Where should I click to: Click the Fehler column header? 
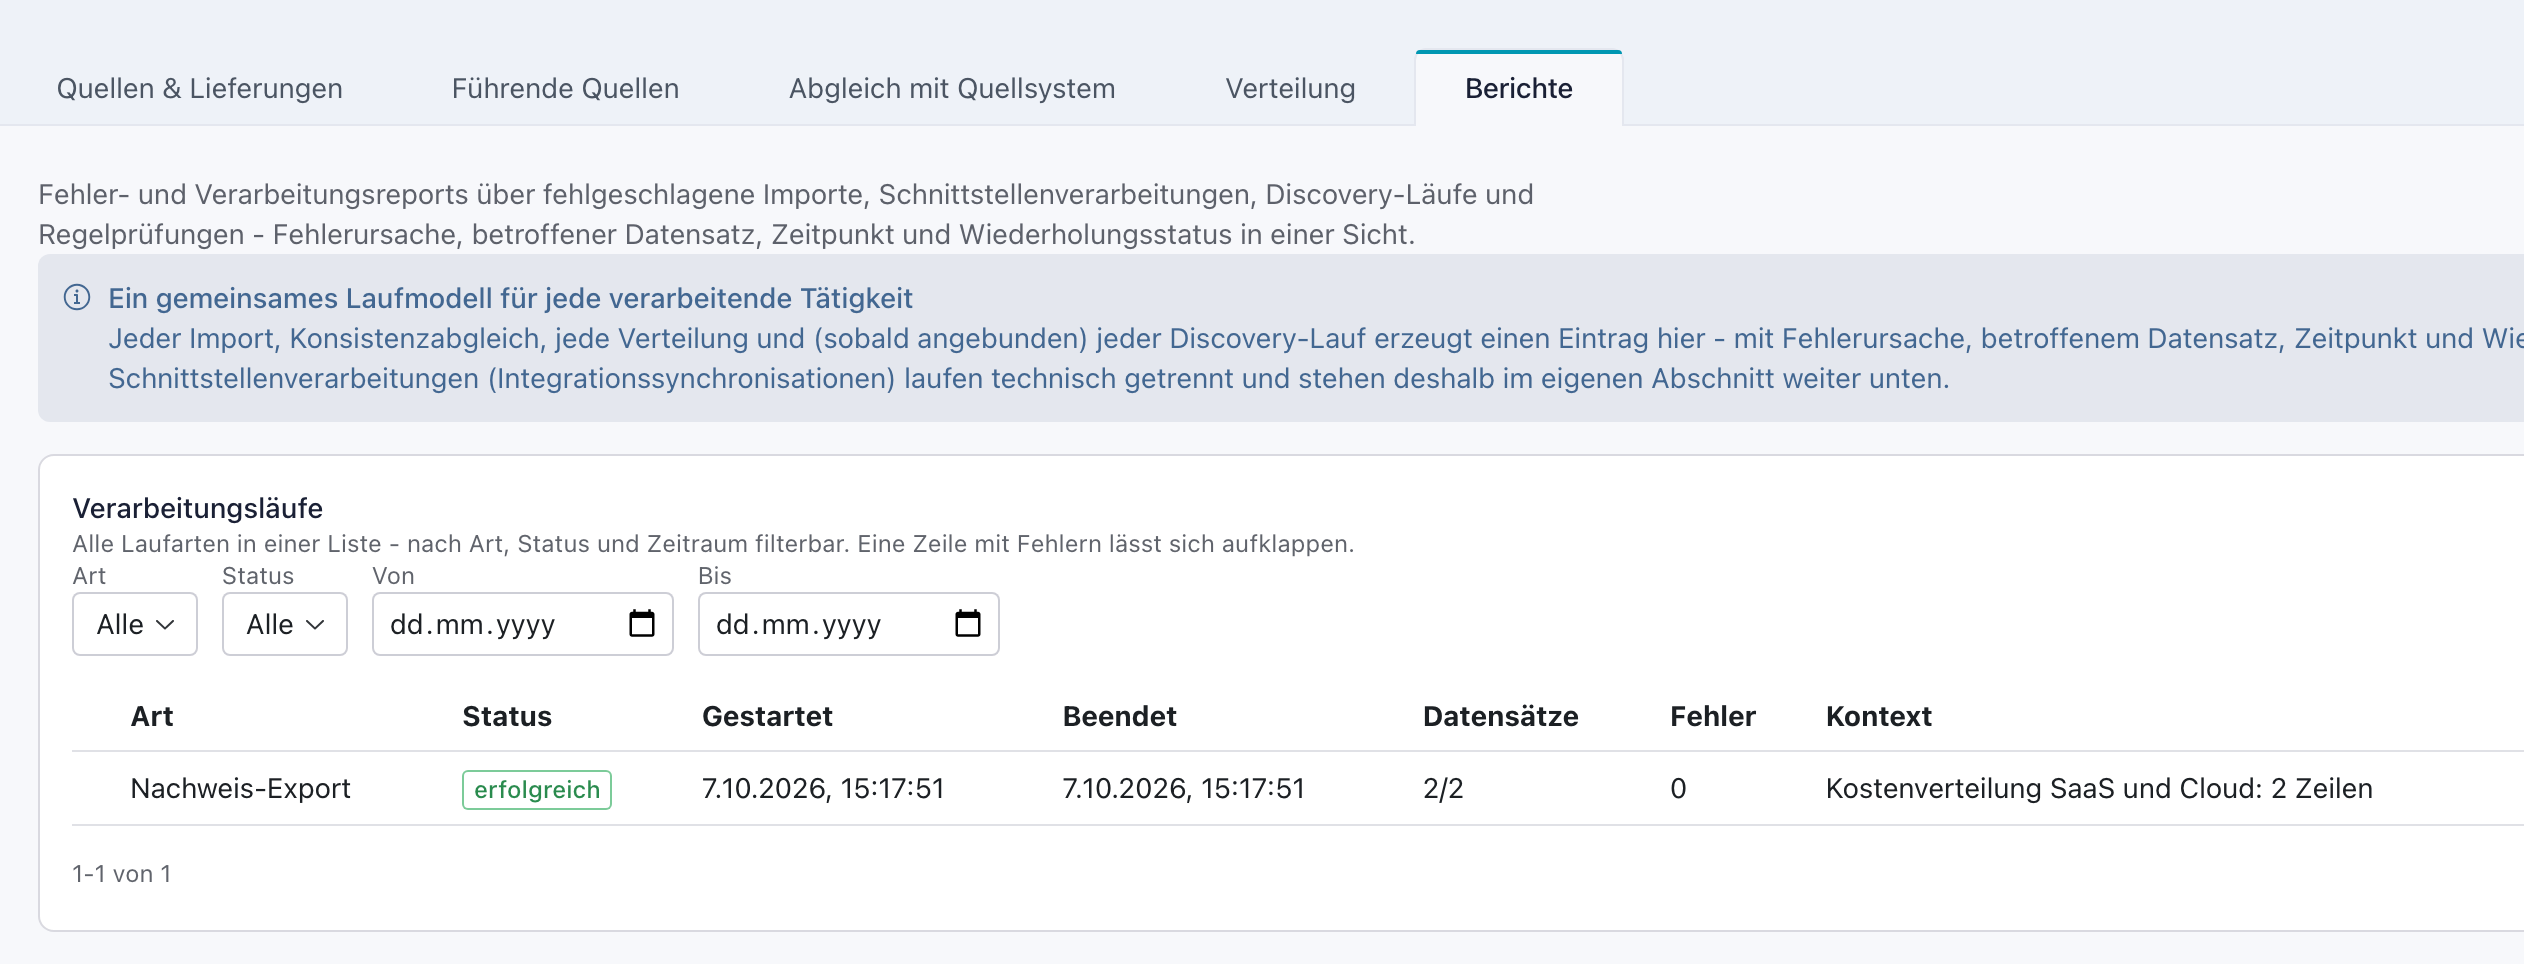point(1712,716)
